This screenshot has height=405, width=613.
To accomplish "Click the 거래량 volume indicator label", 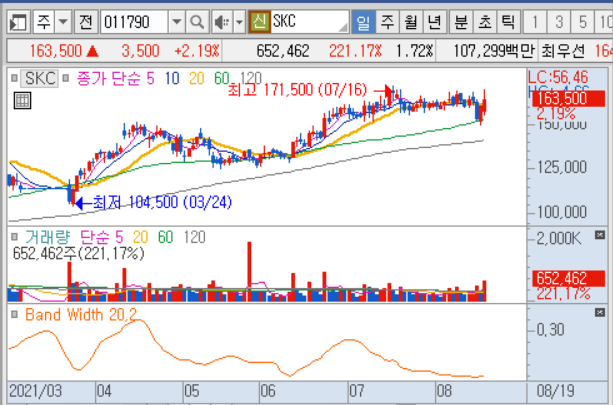I will 47,237.
